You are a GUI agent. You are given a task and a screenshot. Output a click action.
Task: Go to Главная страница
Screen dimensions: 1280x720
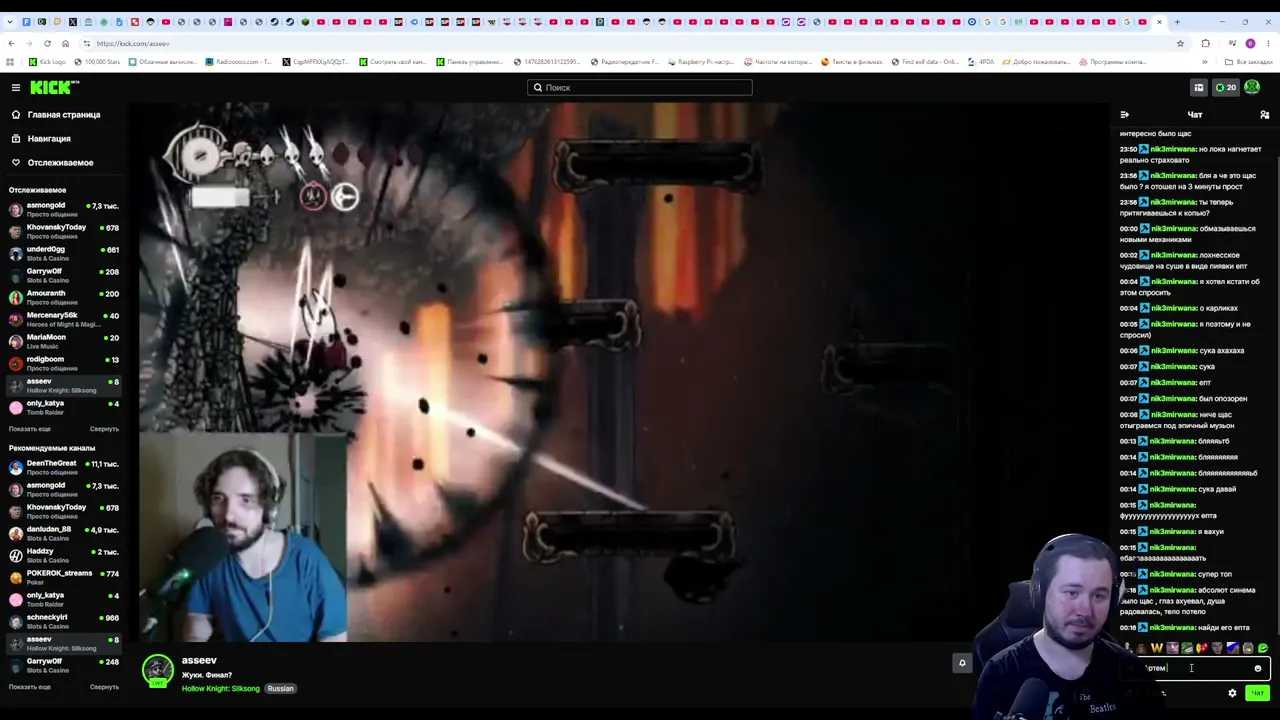click(x=64, y=115)
